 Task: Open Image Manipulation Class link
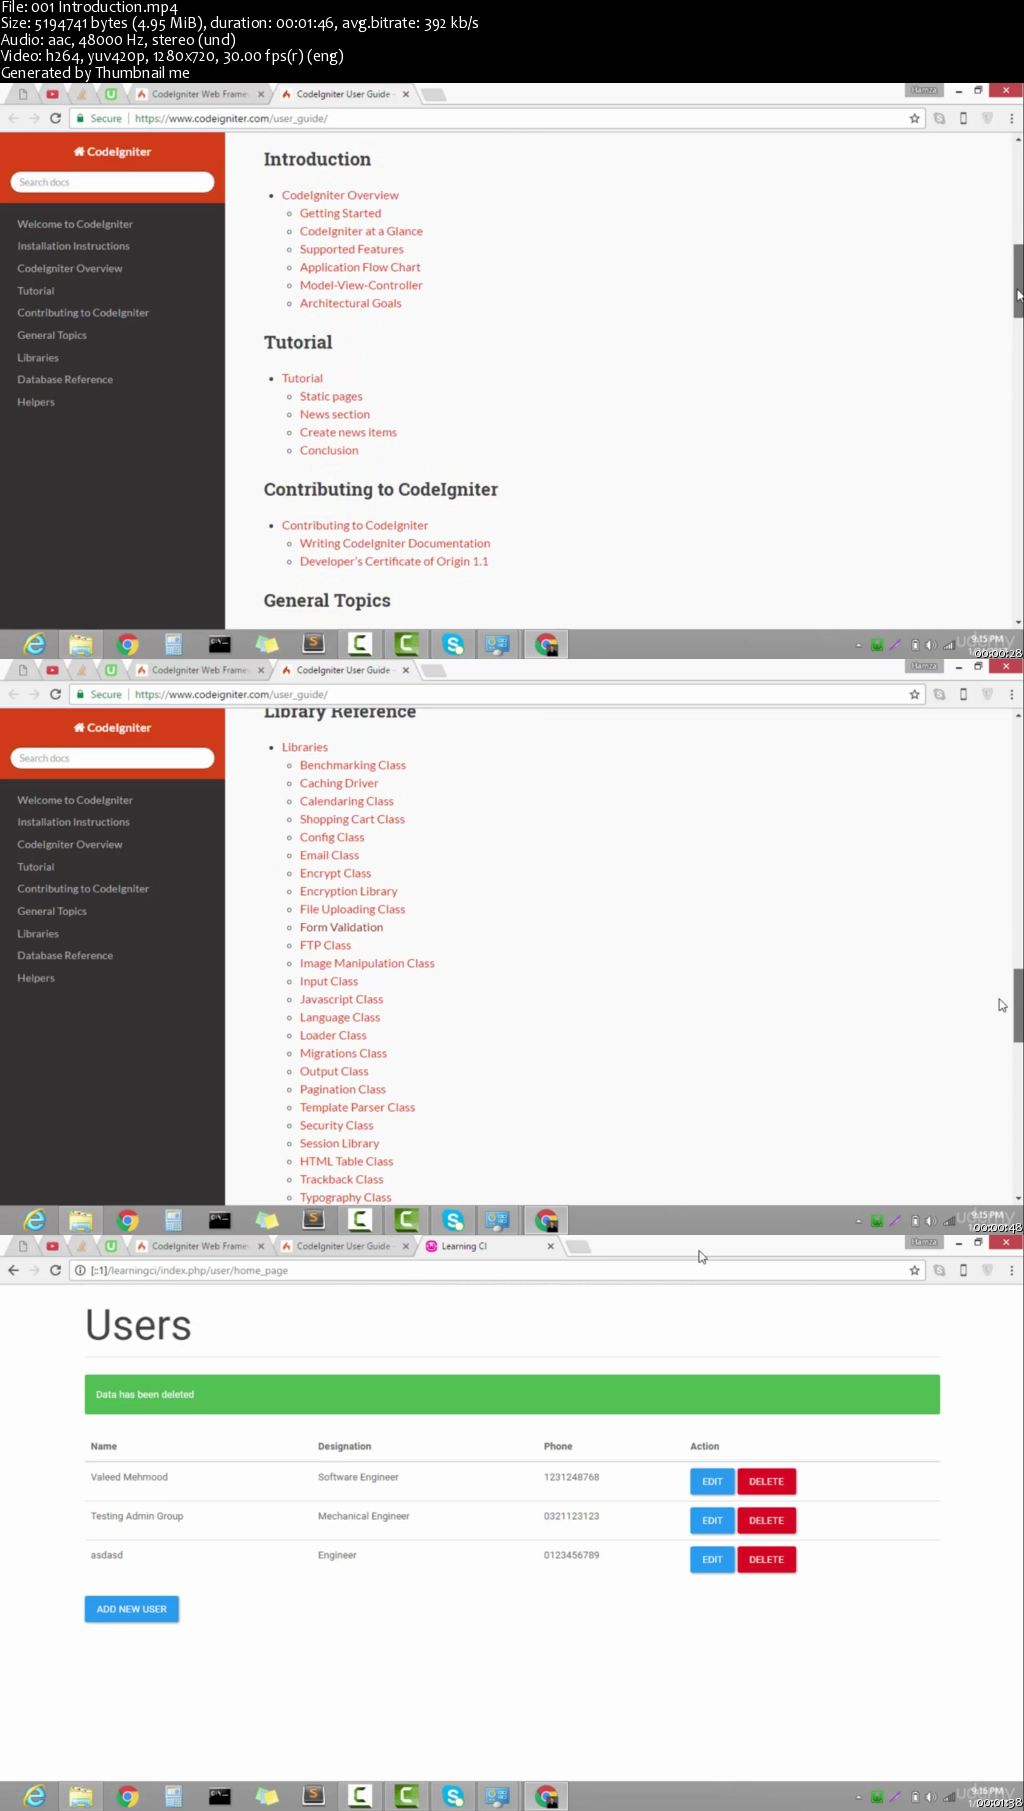point(367,963)
